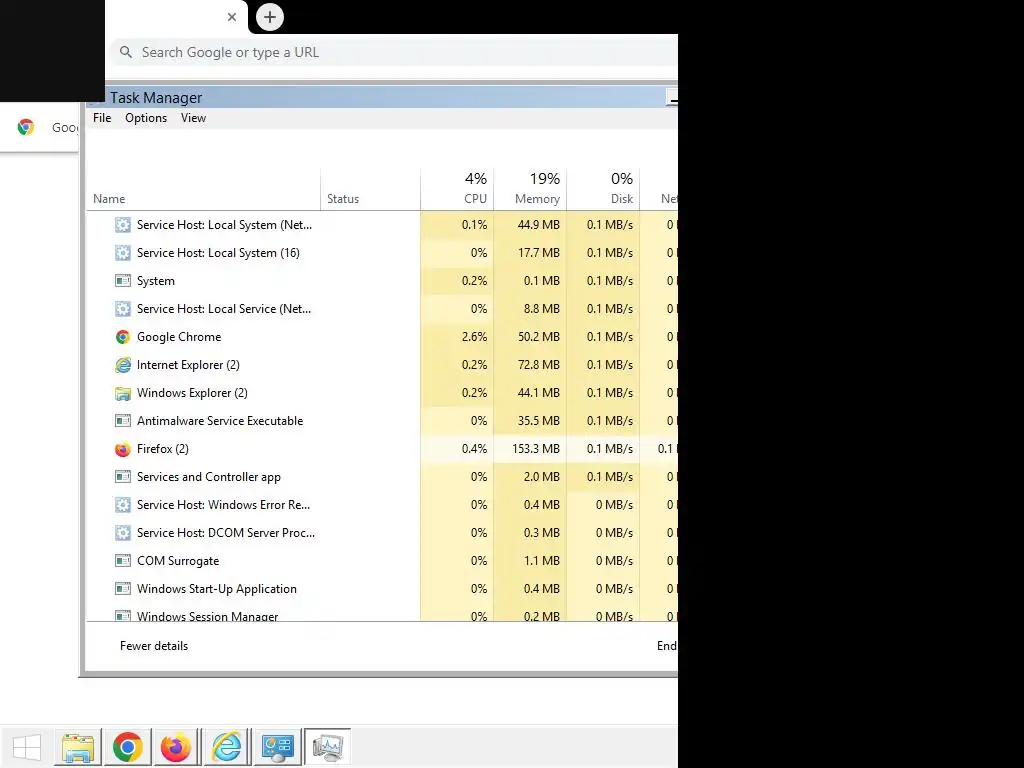
Task: Click the COM Surrogate process icon
Action: tap(123, 561)
